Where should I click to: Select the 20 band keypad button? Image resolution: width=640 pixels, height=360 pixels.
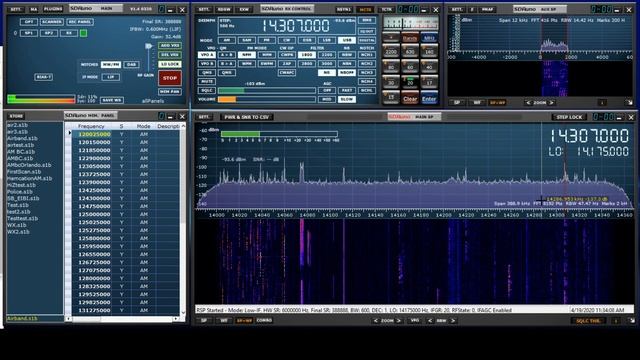(x=410, y=82)
